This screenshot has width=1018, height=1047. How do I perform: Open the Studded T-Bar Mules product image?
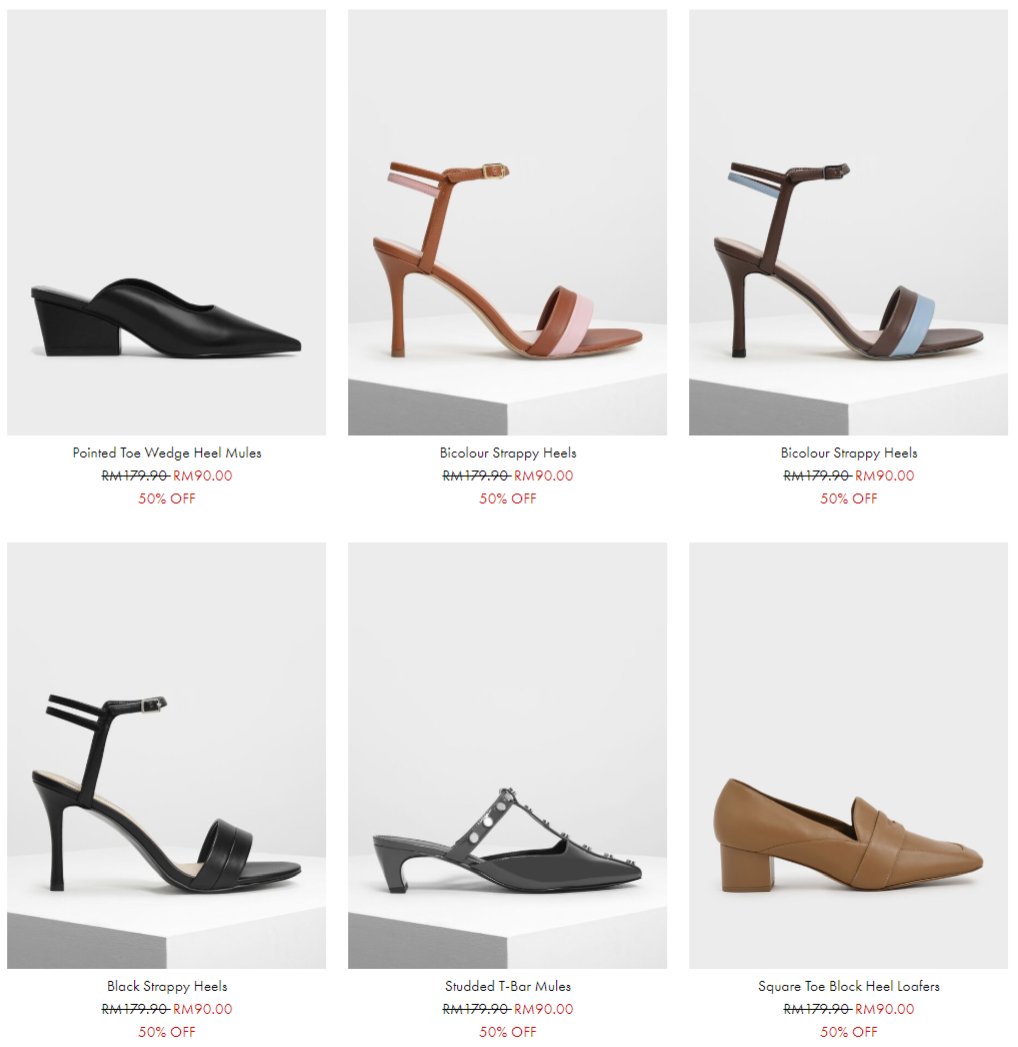point(507,755)
